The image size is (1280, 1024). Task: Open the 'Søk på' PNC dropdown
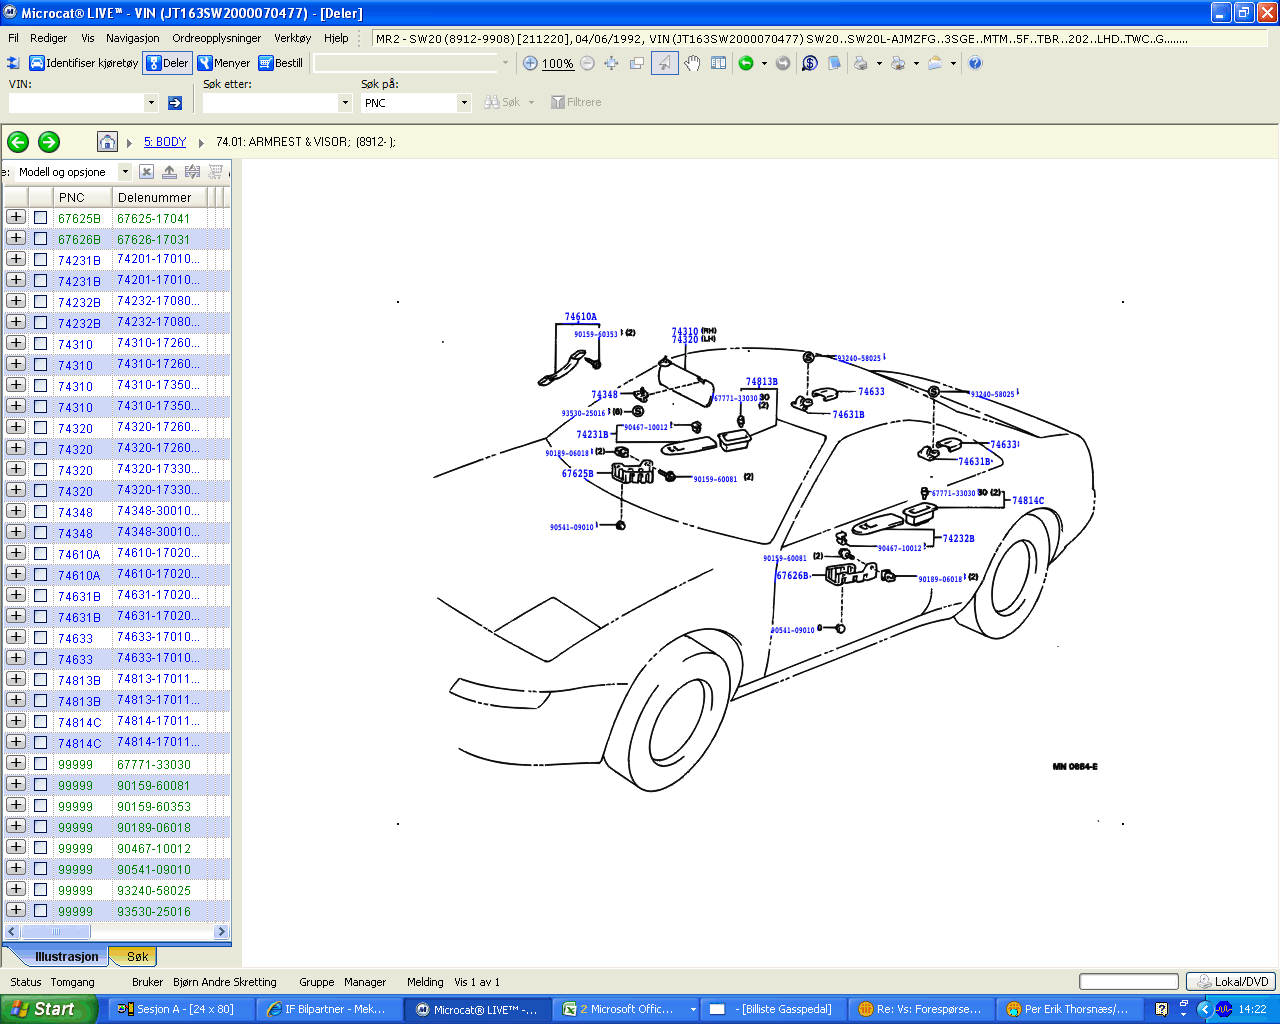coord(464,103)
